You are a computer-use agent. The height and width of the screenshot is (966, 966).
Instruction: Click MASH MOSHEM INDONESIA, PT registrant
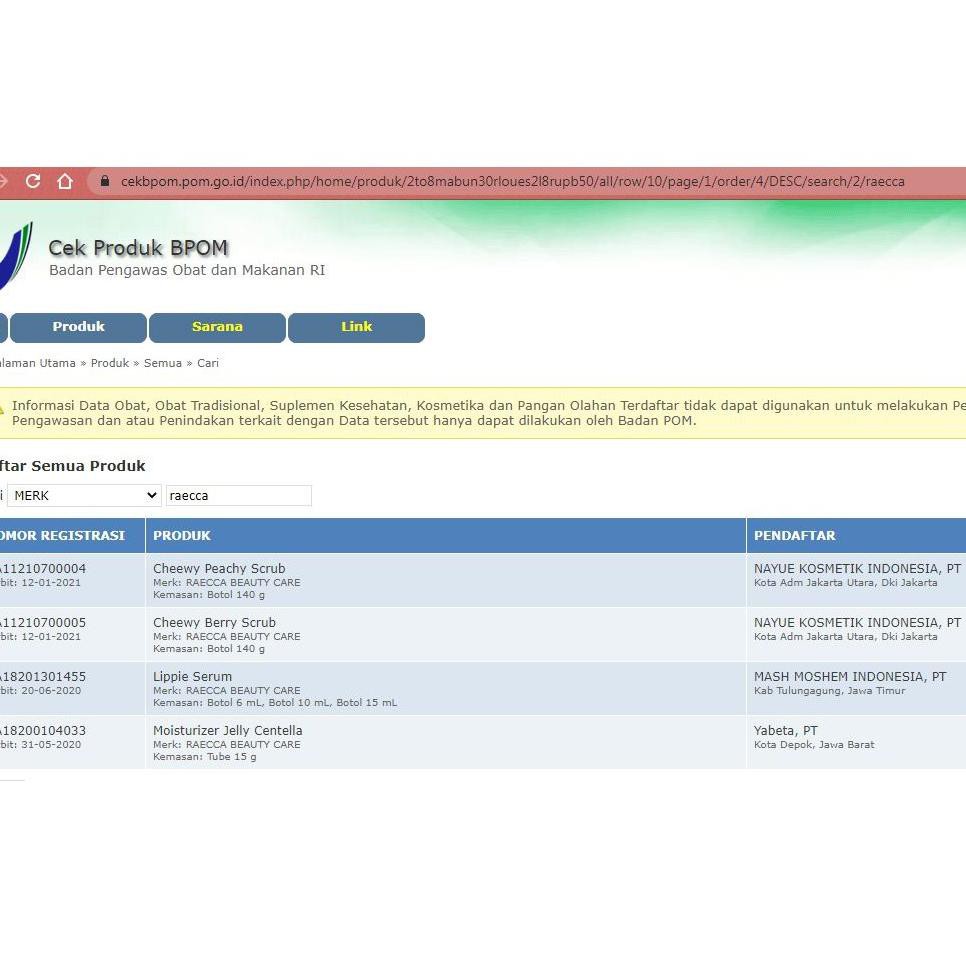pos(850,676)
